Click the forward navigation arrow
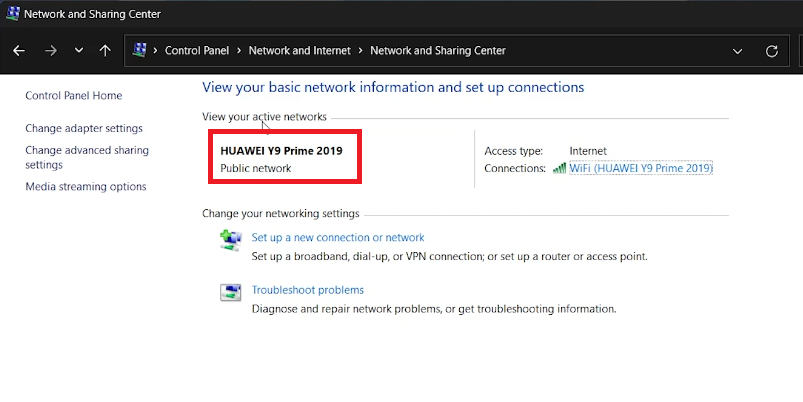803x402 pixels. (x=51, y=51)
